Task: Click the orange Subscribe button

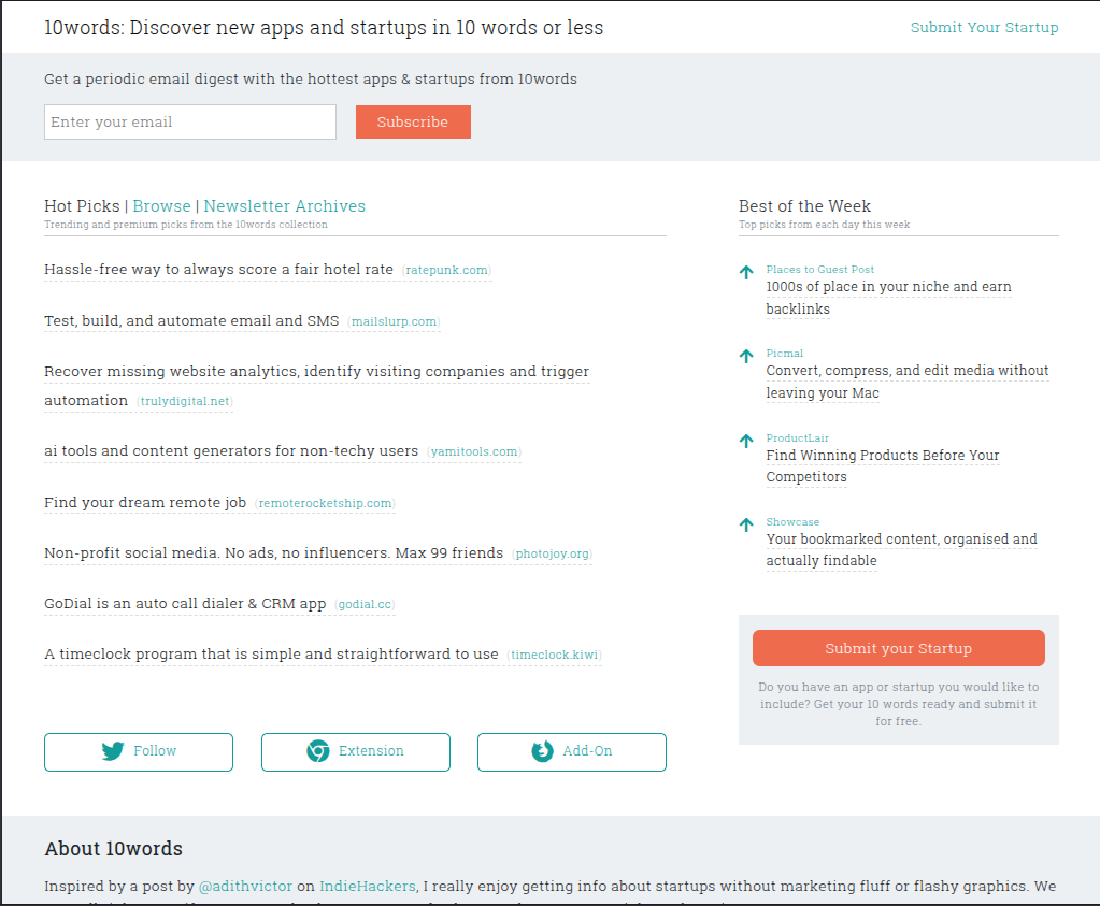Action: (x=413, y=122)
